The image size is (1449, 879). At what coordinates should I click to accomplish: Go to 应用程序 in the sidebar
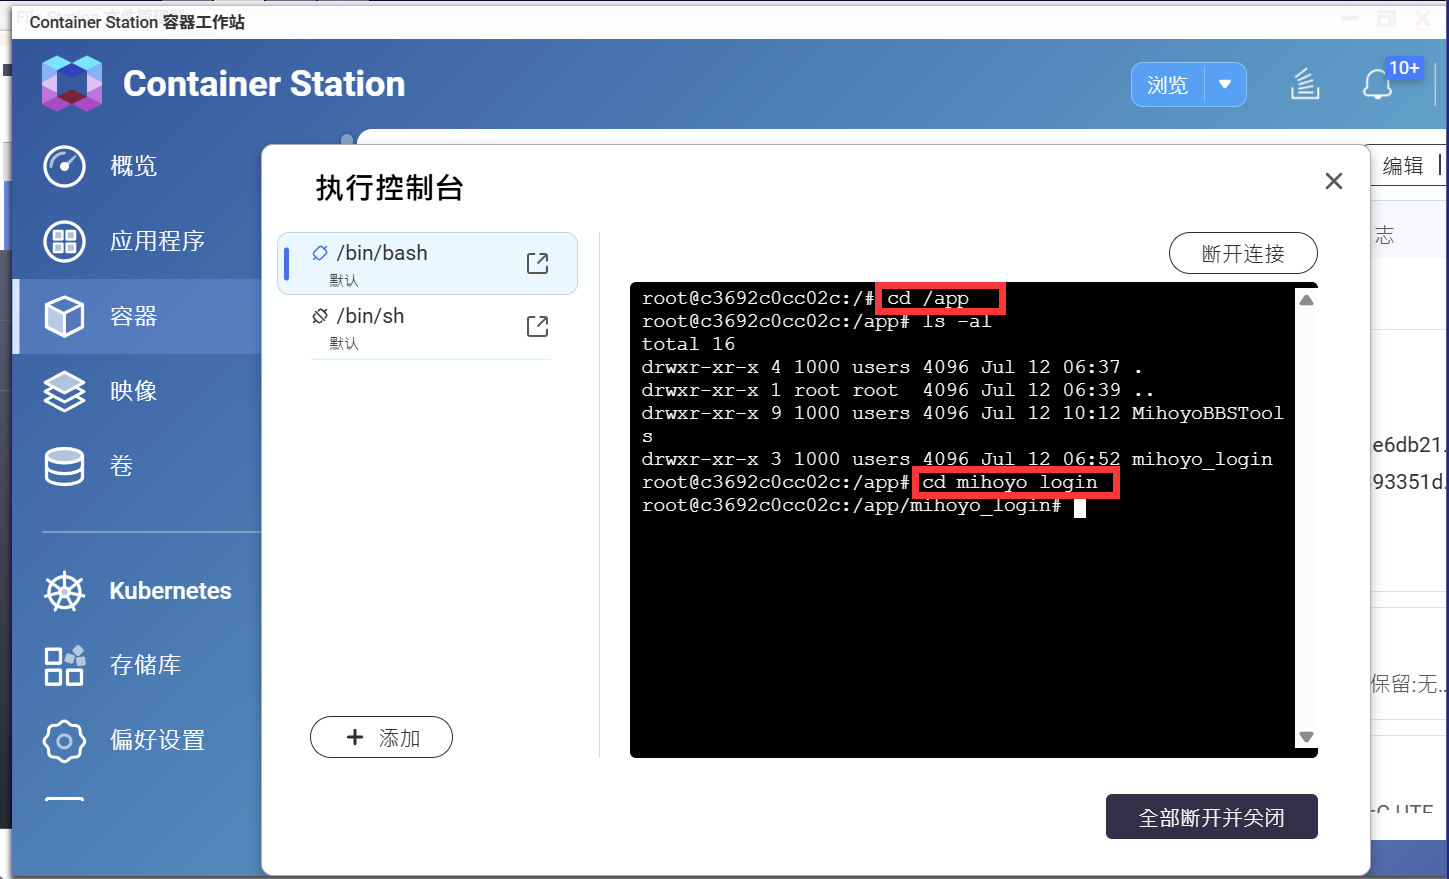click(157, 241)
